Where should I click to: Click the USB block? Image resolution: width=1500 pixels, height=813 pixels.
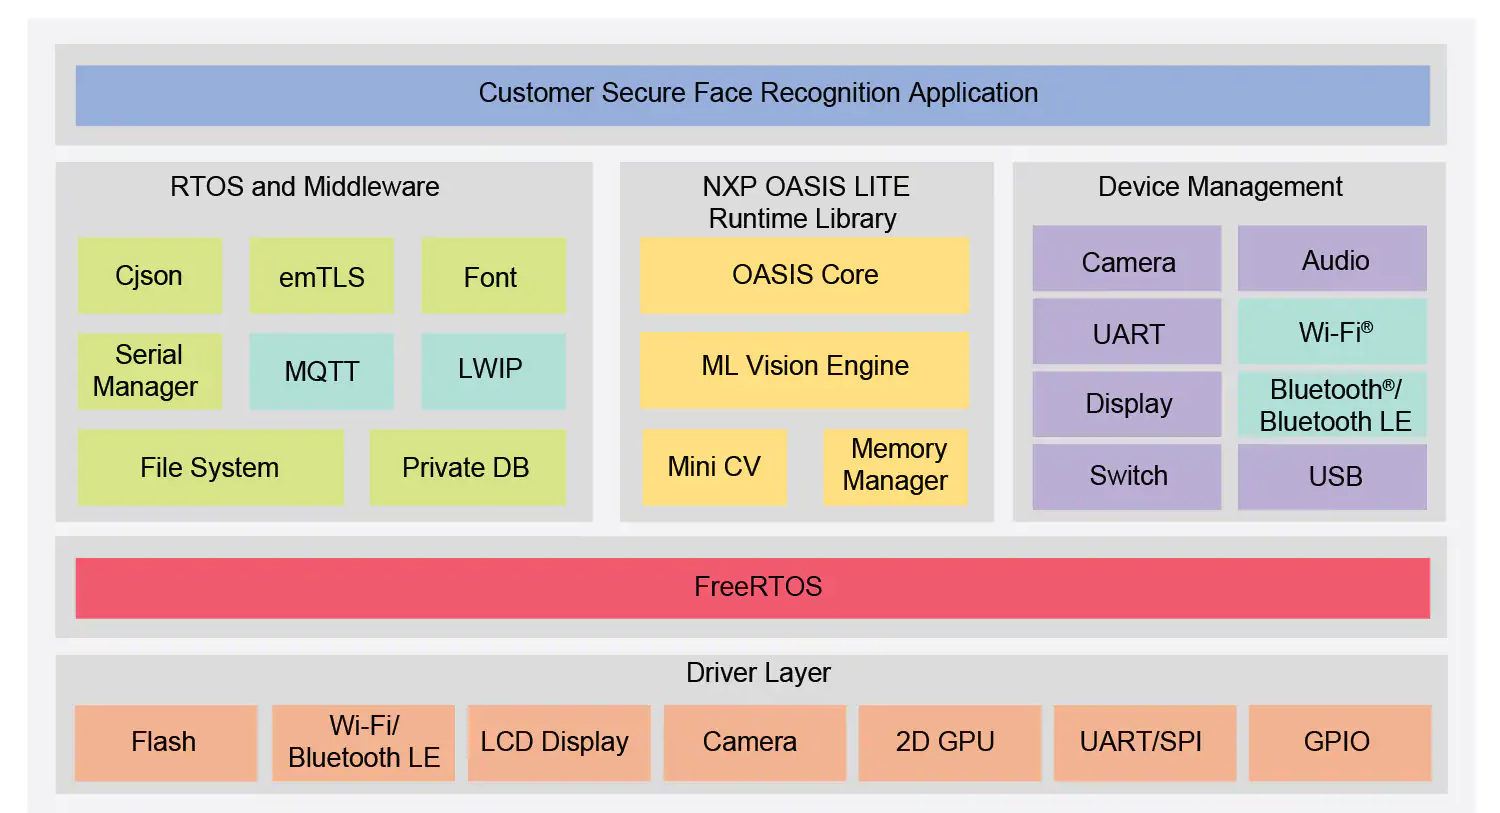tap(1332, 477)
